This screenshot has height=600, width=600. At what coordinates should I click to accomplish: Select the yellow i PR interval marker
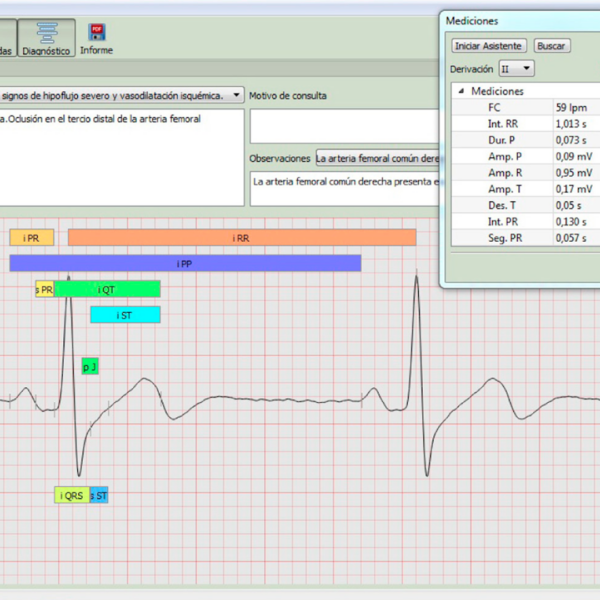[x=32, y=238]
